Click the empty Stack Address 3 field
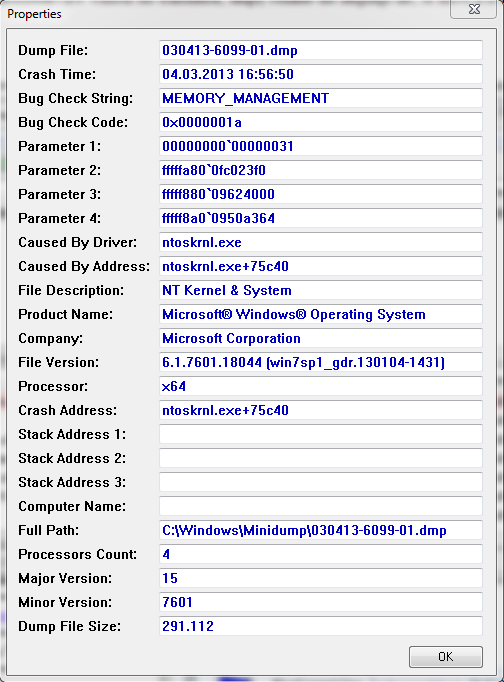Viewport: 504px width, 682px height. point(321,482)
